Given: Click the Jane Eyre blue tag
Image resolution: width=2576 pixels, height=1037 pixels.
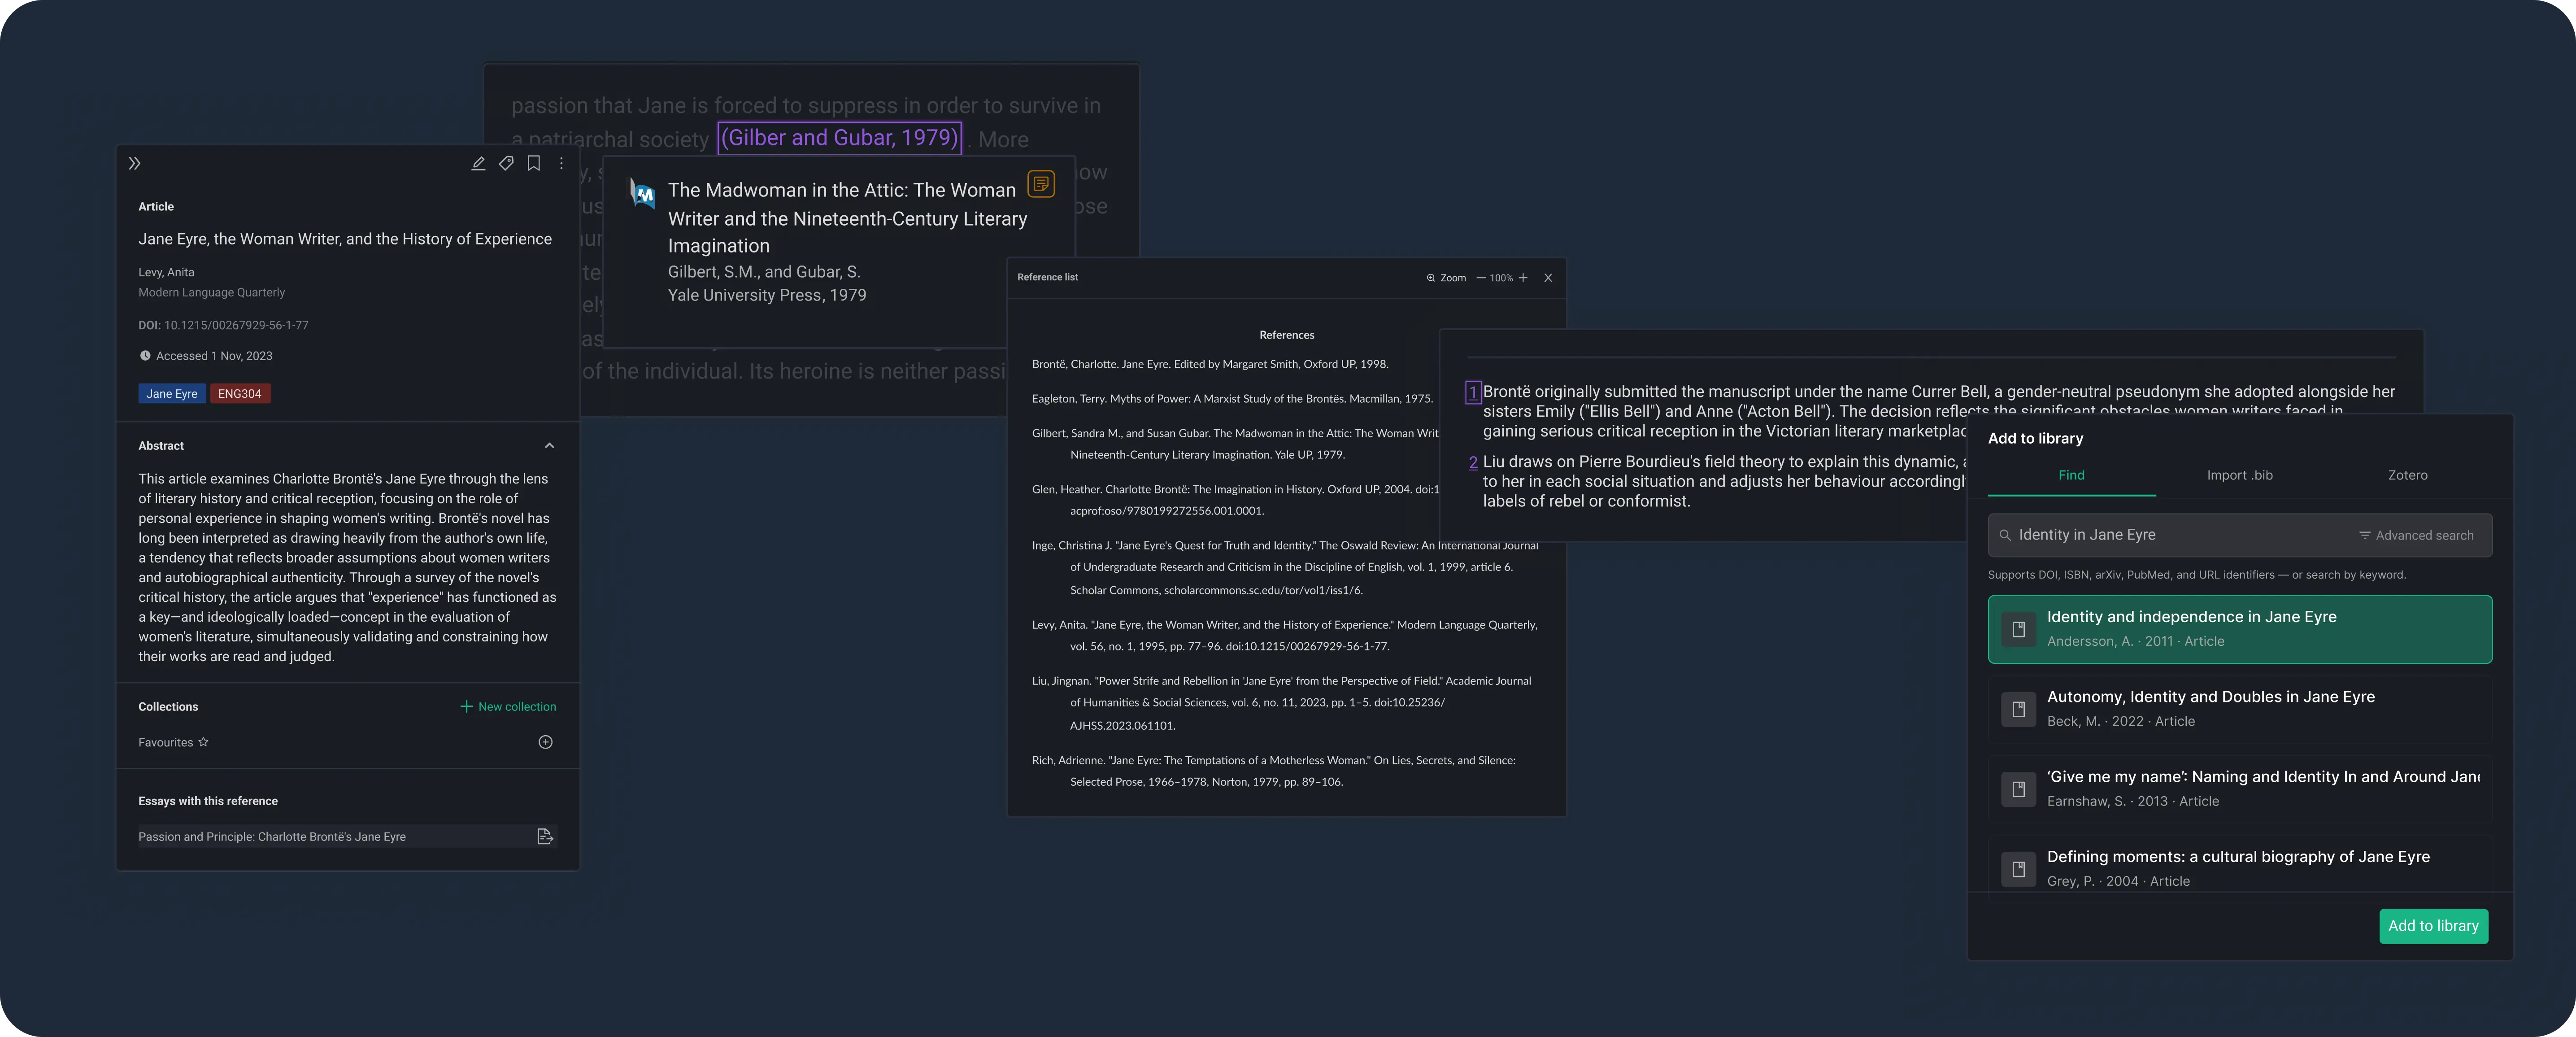Looking at the screenshot, I should 172,394.
